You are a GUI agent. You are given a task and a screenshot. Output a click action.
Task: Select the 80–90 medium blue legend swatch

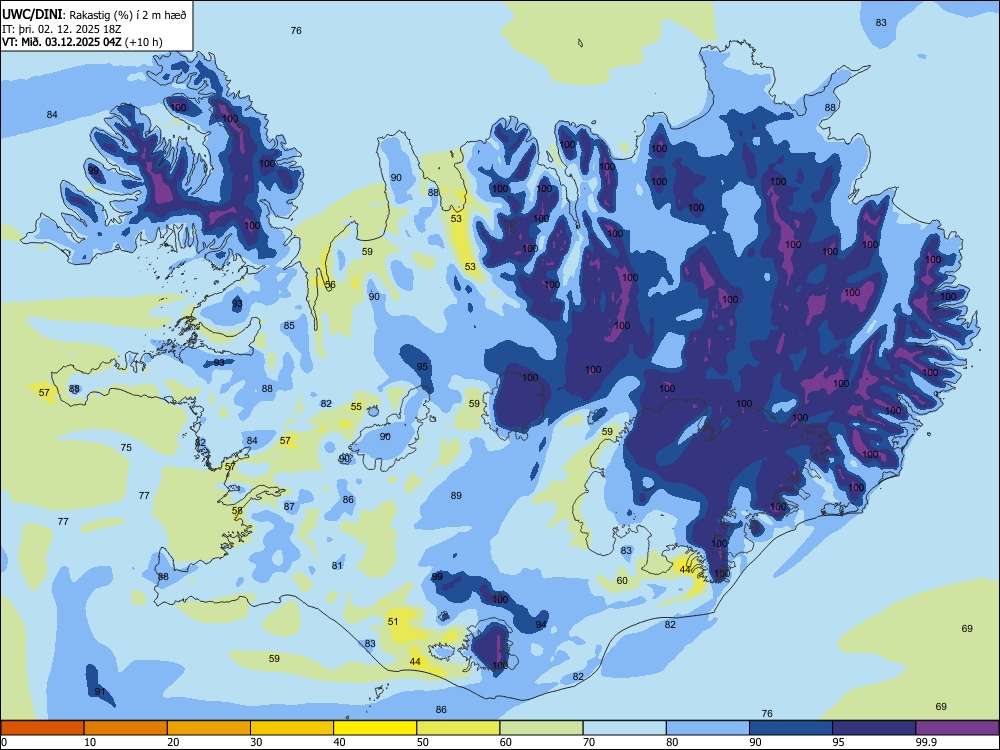click(708, 728)
